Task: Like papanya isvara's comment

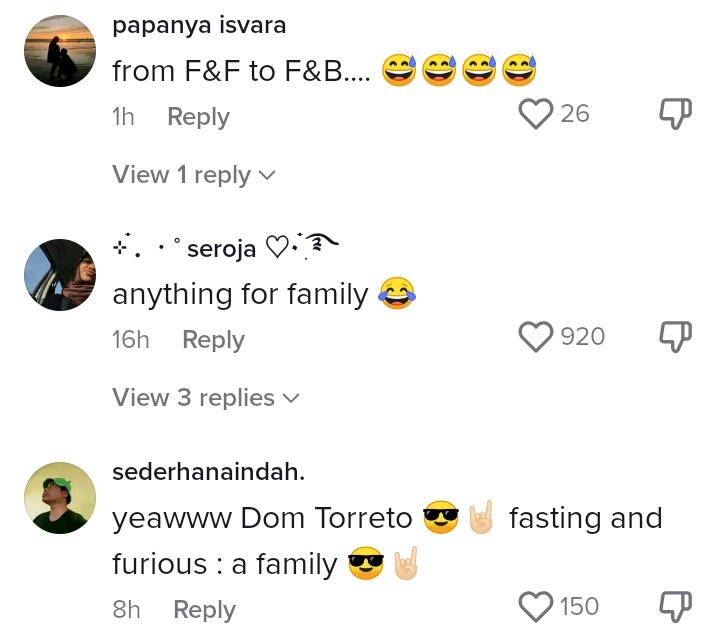Action: [536, 114]
